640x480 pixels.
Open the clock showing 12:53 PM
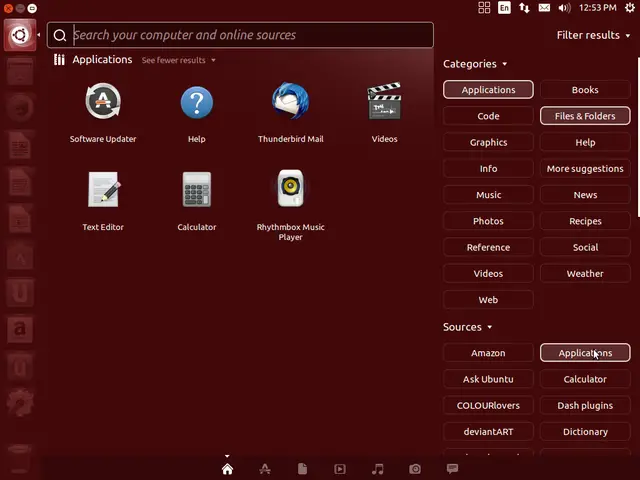tap(598, 8)
